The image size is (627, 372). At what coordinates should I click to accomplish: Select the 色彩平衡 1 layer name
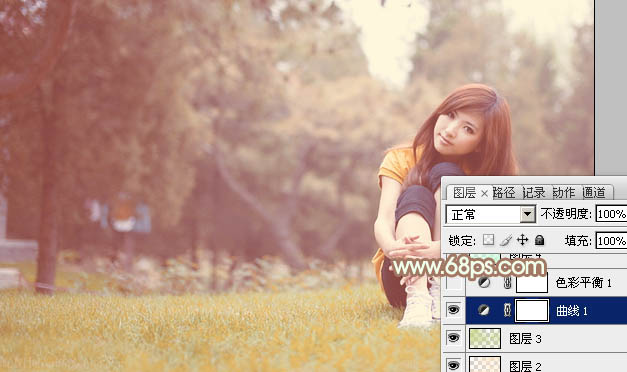click(x=583, y=283)
